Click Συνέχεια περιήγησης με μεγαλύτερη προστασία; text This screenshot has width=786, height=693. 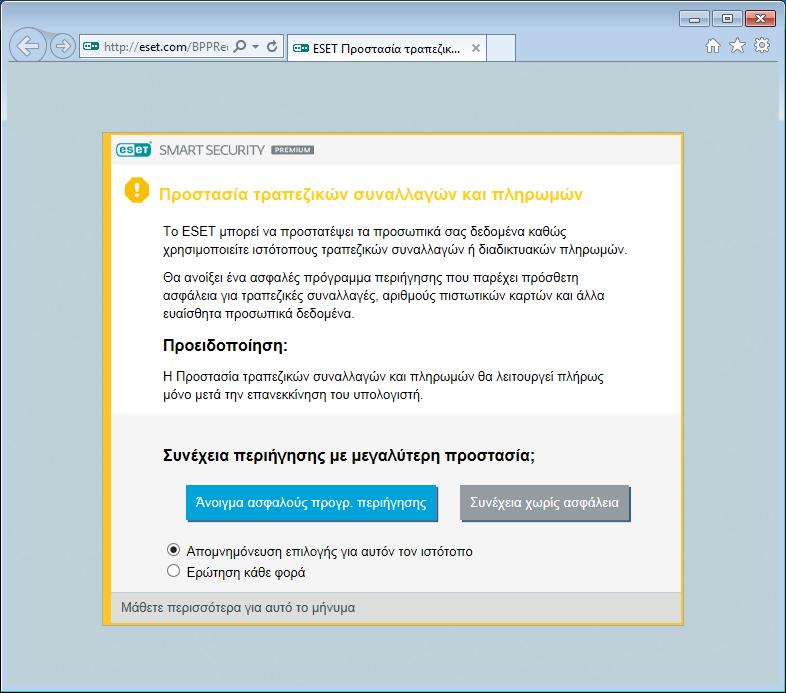(x=349, y=455)
